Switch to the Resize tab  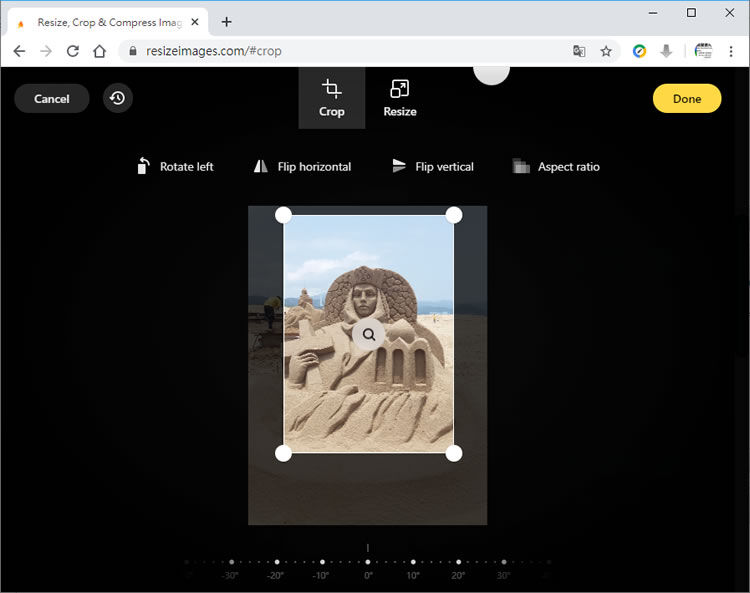click(x=400, y=98)
